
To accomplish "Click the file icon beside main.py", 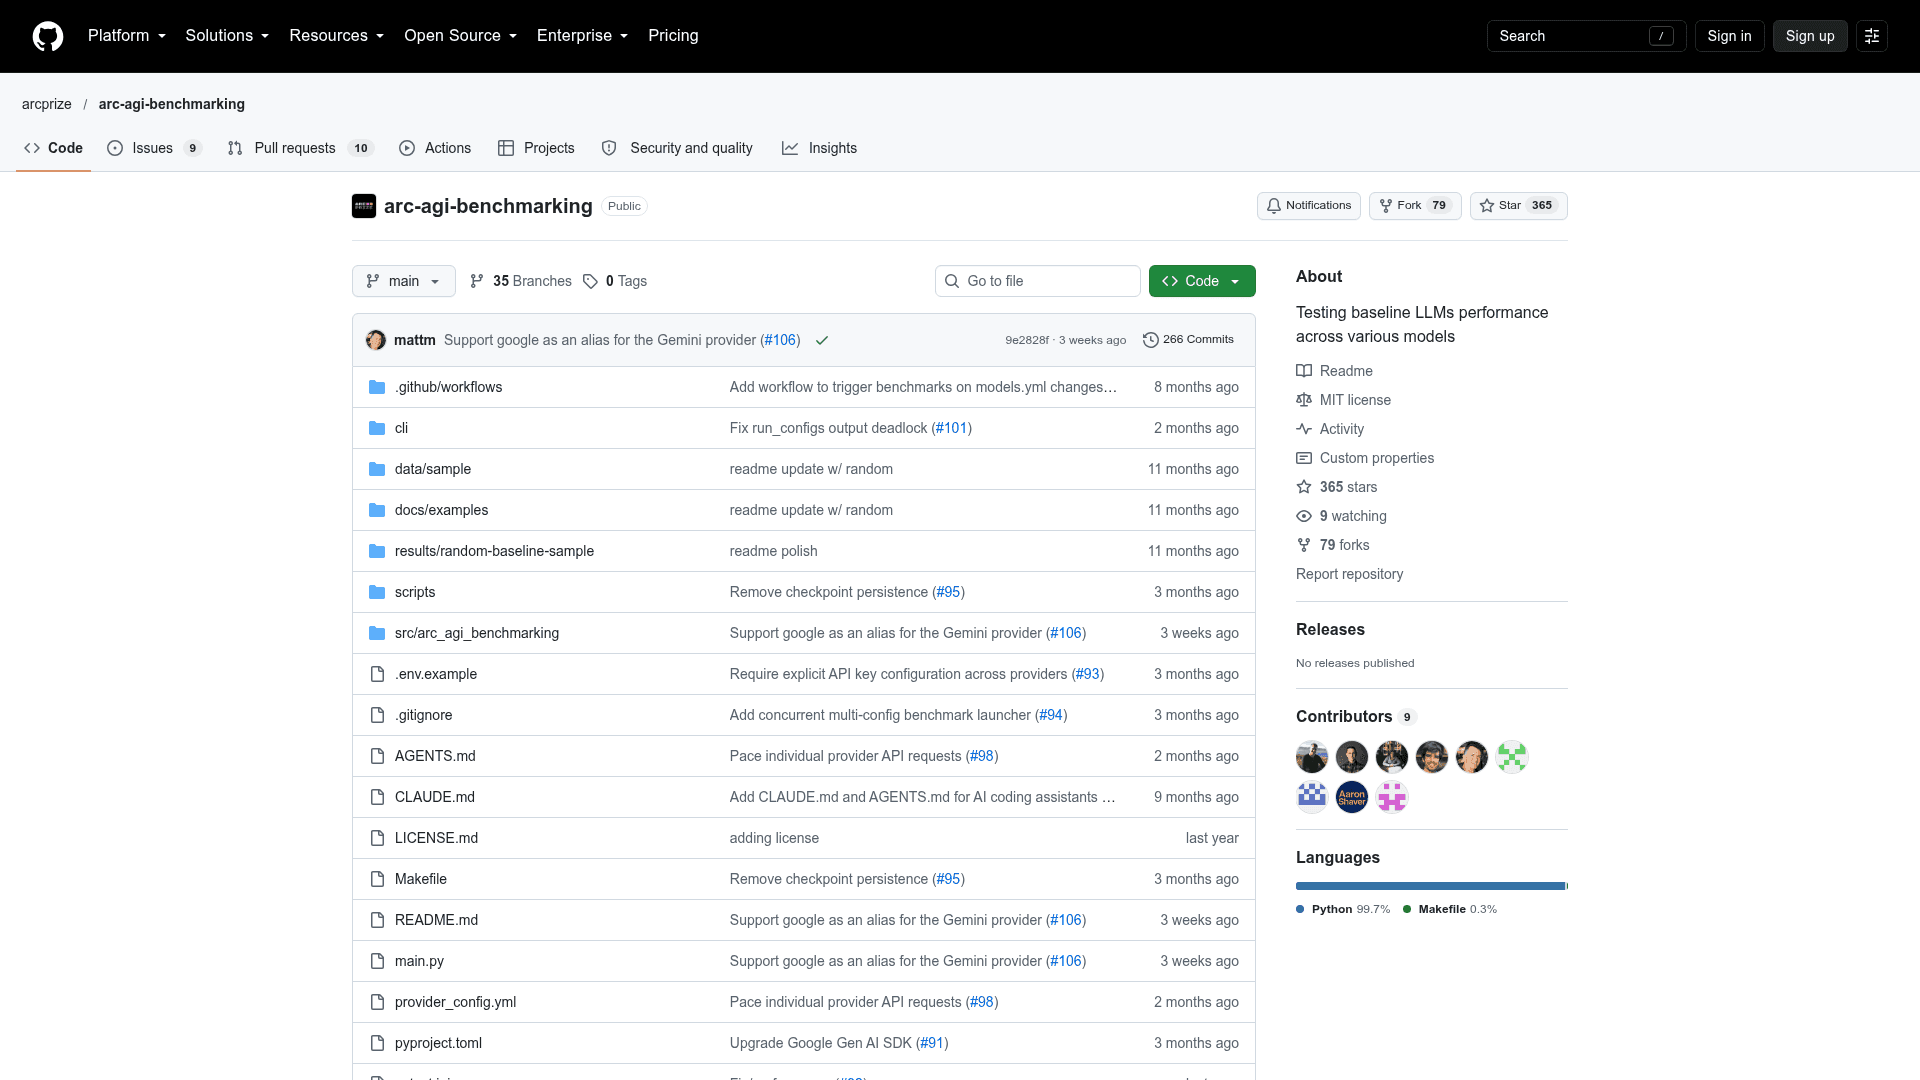I will click(377, 961).
